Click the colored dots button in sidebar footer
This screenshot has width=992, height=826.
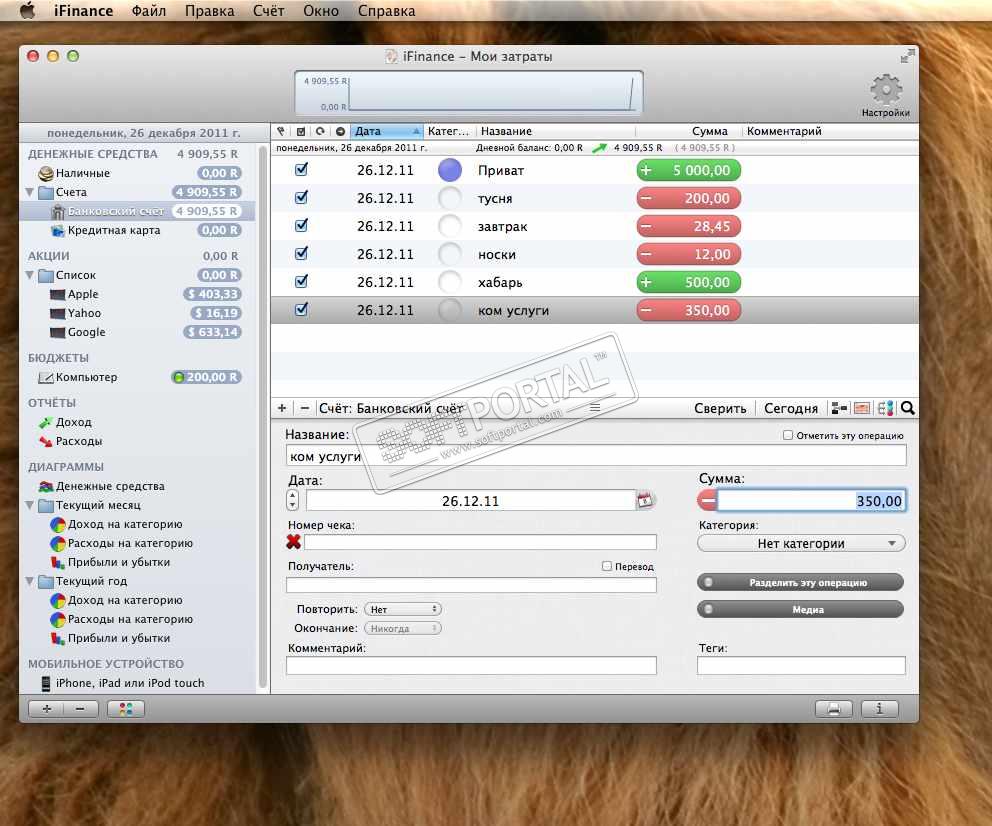pos(126,709)
